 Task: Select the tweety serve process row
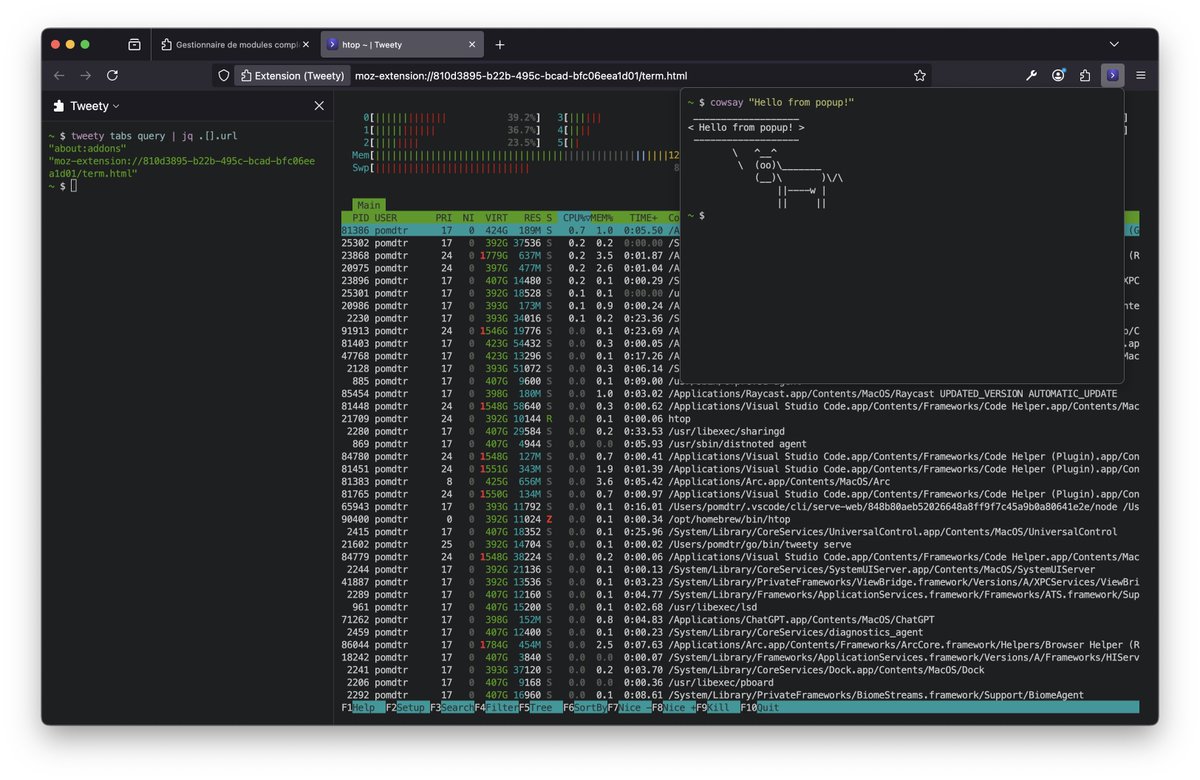tap(740, 544)
